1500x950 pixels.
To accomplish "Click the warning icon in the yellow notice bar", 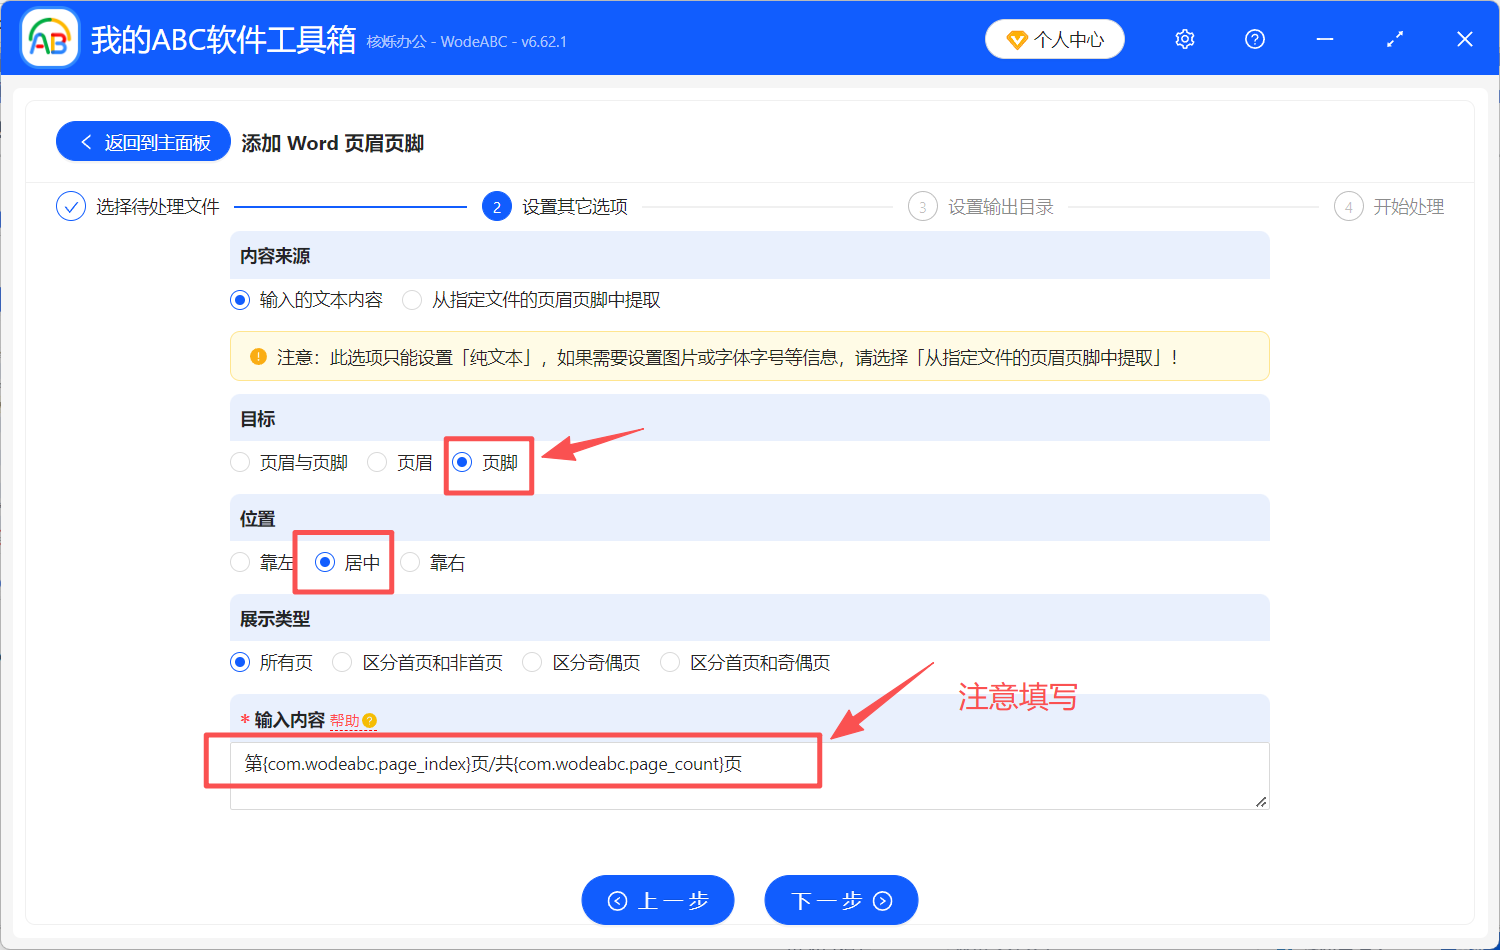I will coord(258,356).
